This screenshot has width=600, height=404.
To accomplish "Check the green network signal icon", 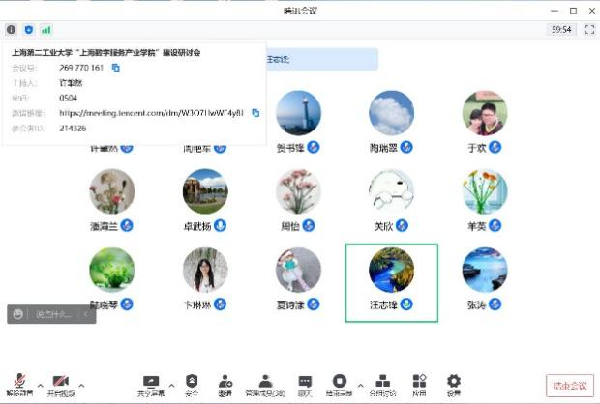I will [45, 30].
